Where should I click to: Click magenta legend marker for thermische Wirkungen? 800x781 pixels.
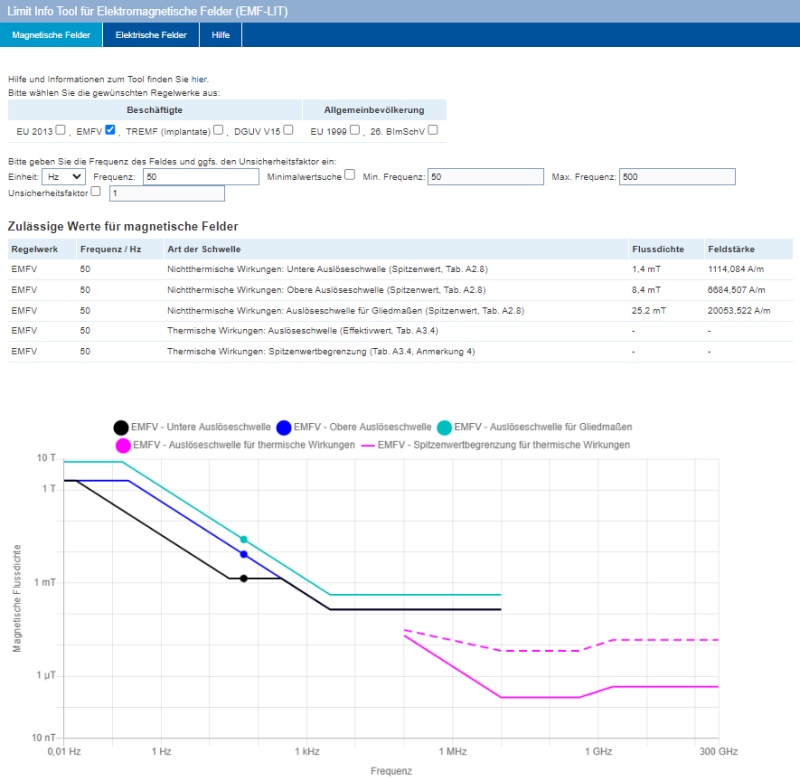tap(122, 445)
